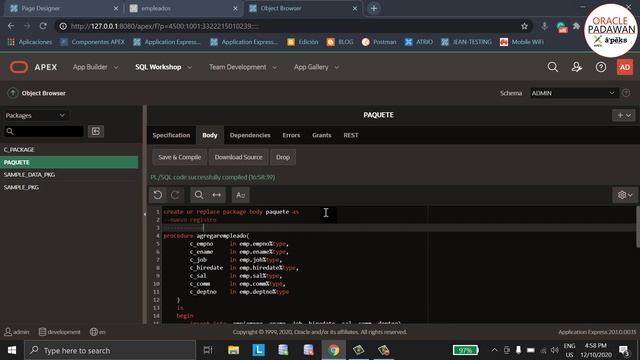
Task: Open the REST tab
Action: pyautogui.click(x=351, y=135)
